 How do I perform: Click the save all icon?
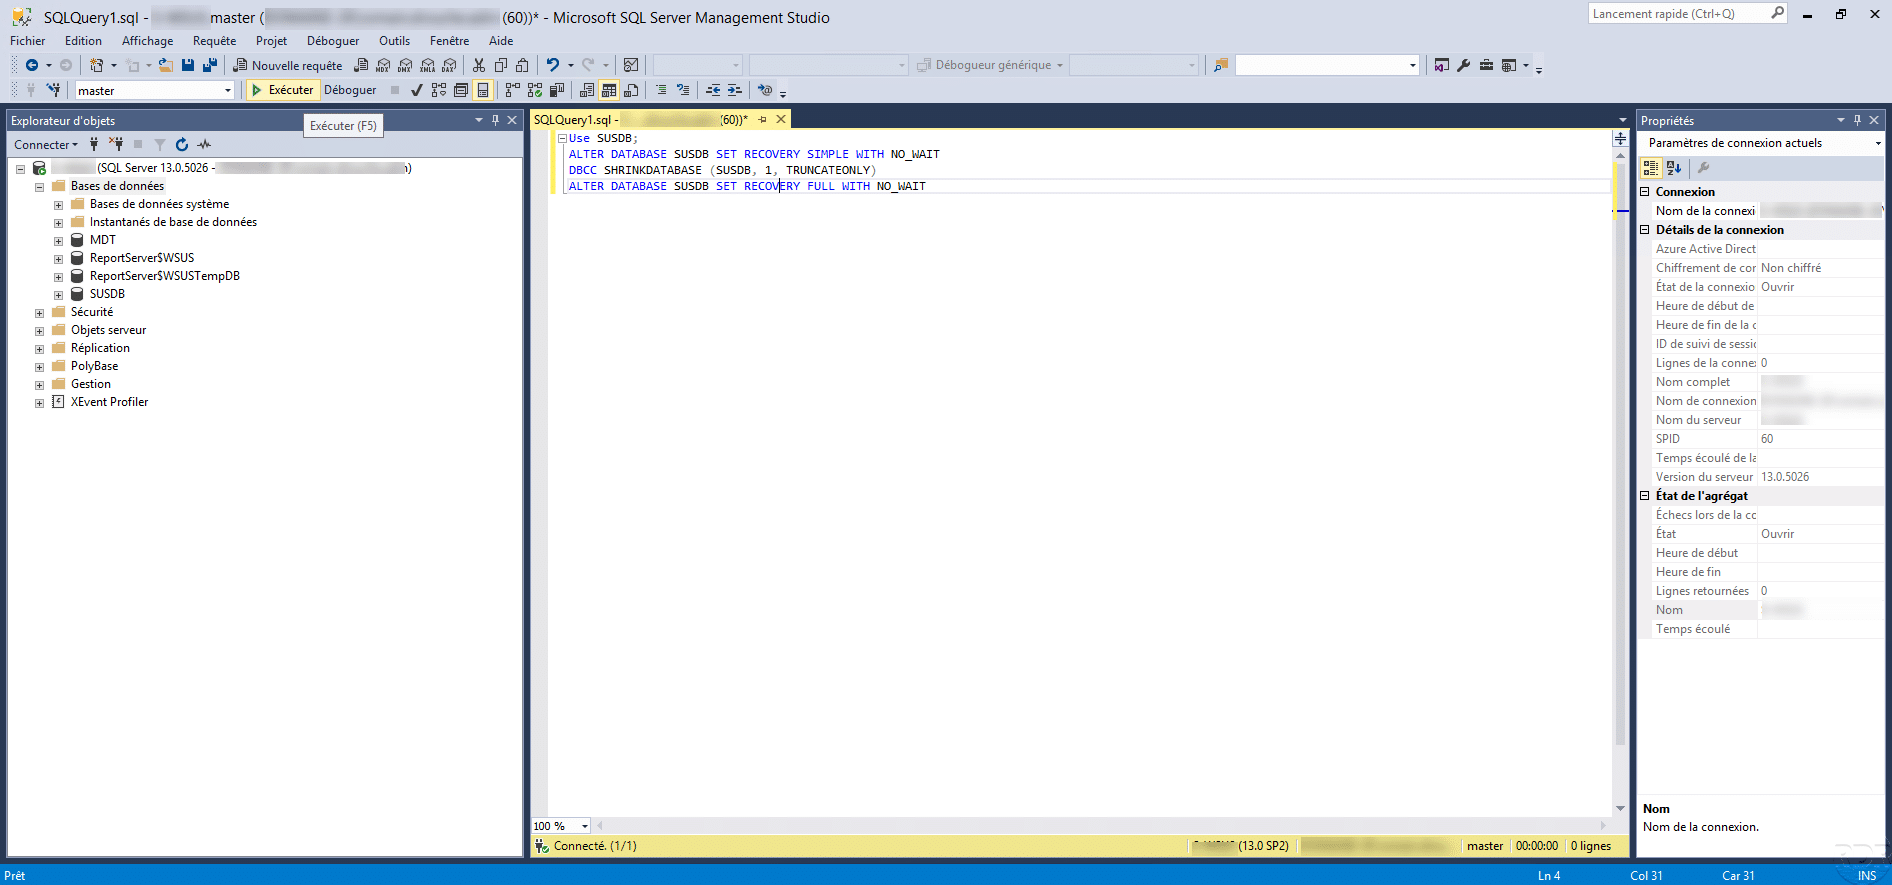click(210, 65)
